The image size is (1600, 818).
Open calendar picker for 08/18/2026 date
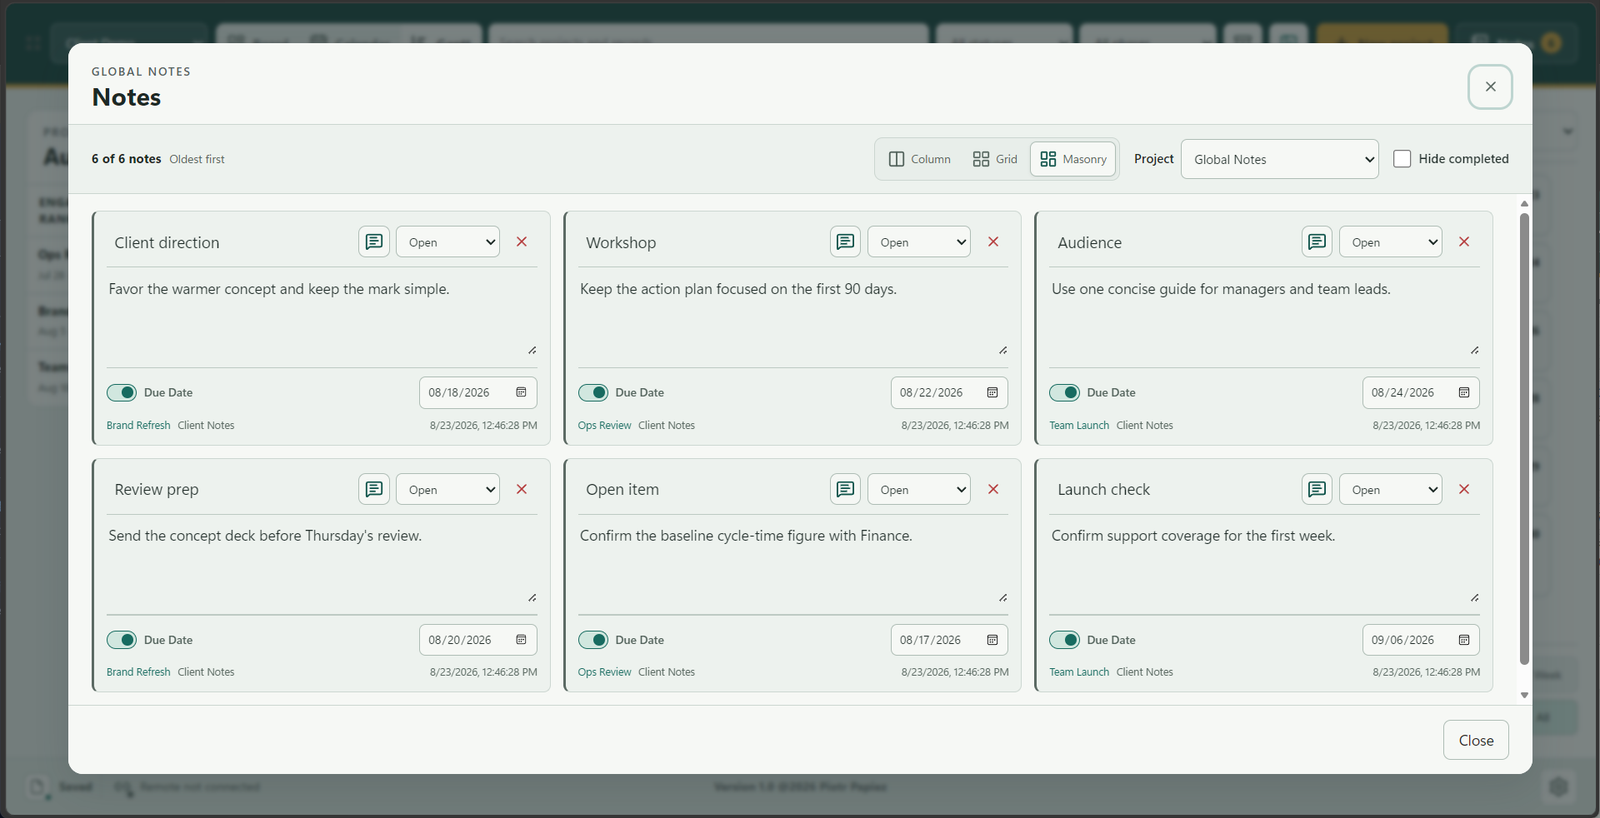(x=521, y=393)
